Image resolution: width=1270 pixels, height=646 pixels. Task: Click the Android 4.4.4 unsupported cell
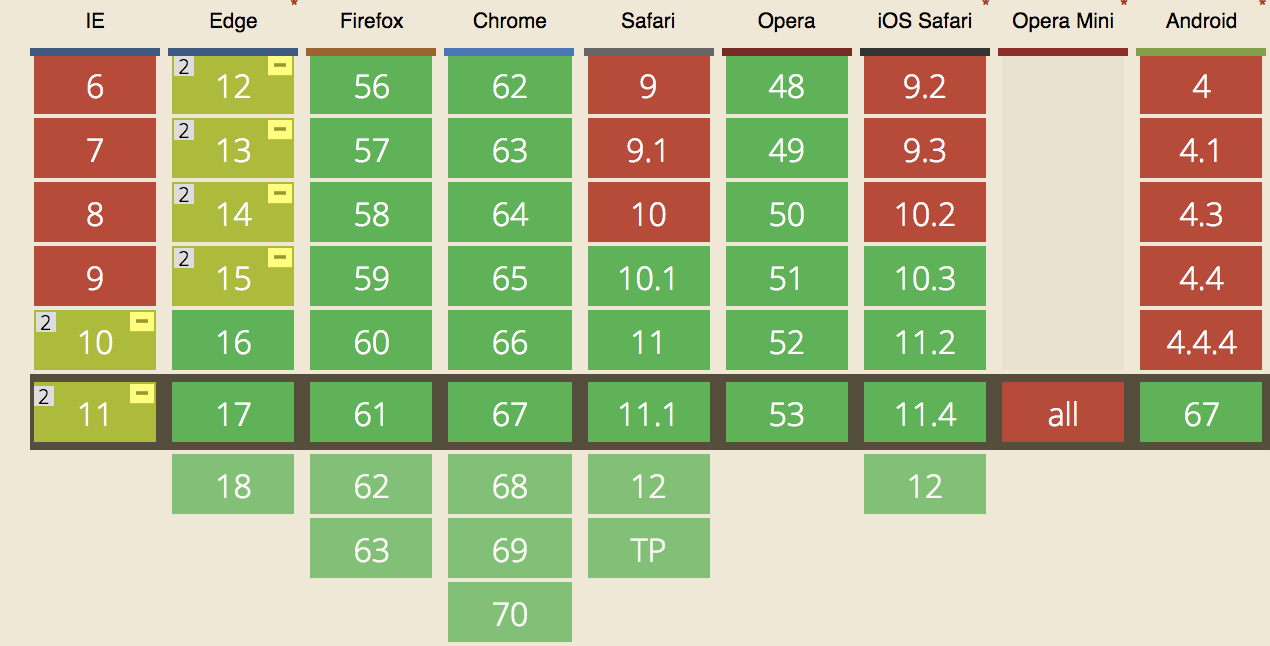tap(1201, 341)
